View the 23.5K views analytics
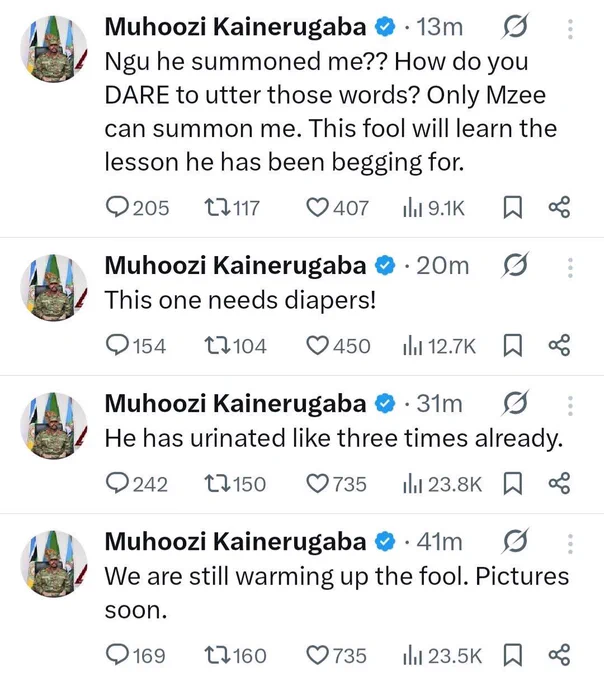 pyautogui.click(x=442, y=655)
